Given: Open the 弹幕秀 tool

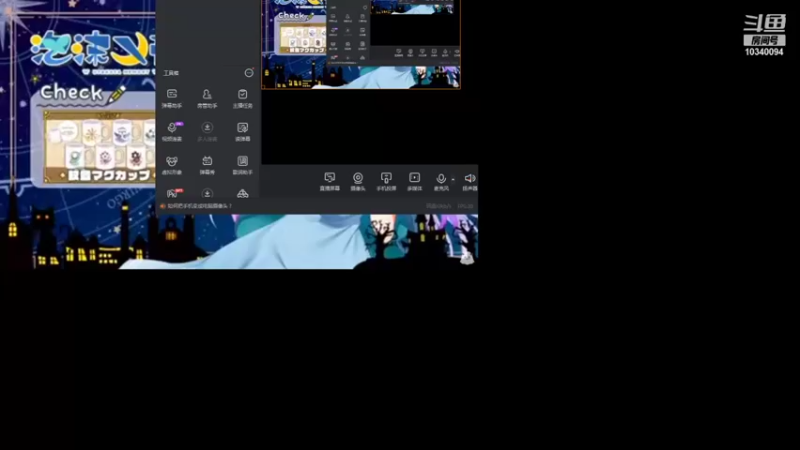Looking at the screenshot, I should tap(207, 165).
